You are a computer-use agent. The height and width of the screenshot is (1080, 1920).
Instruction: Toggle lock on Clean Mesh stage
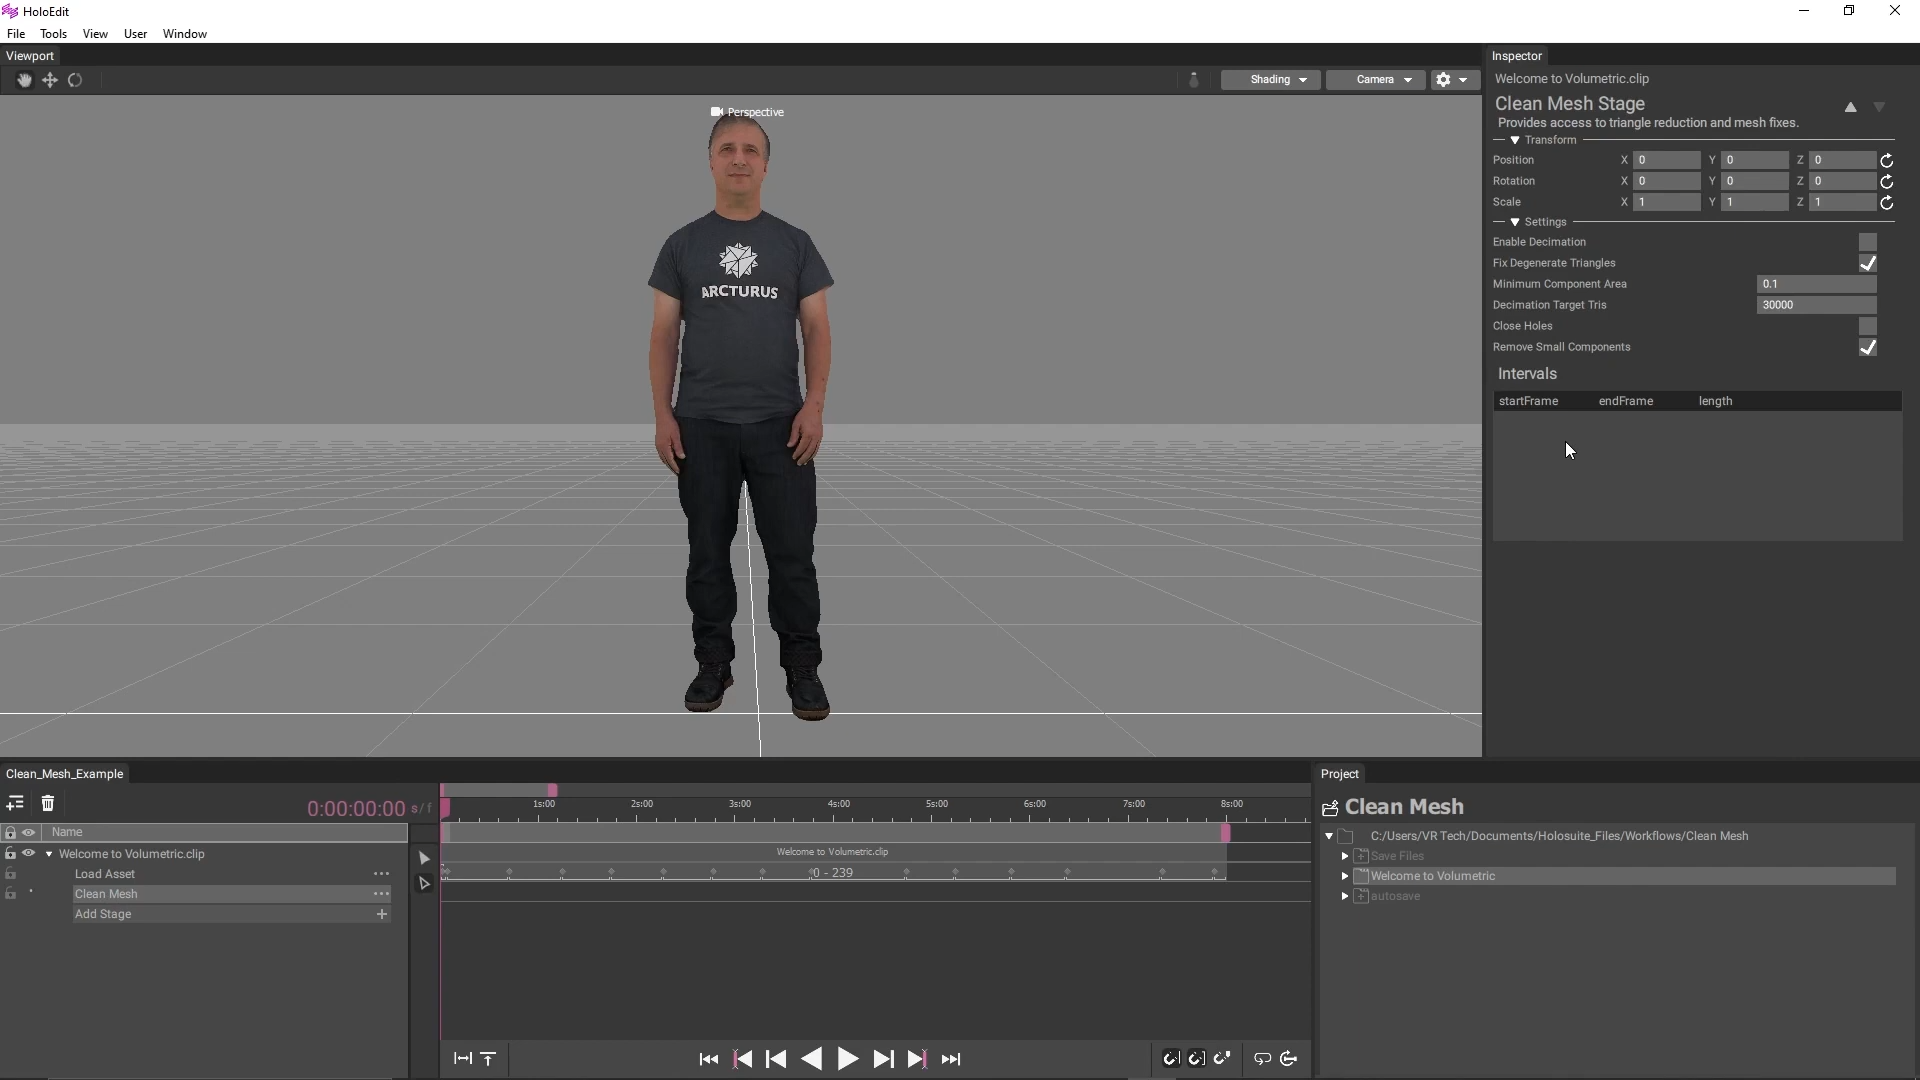pyautogui.click(x=10, y=894)
